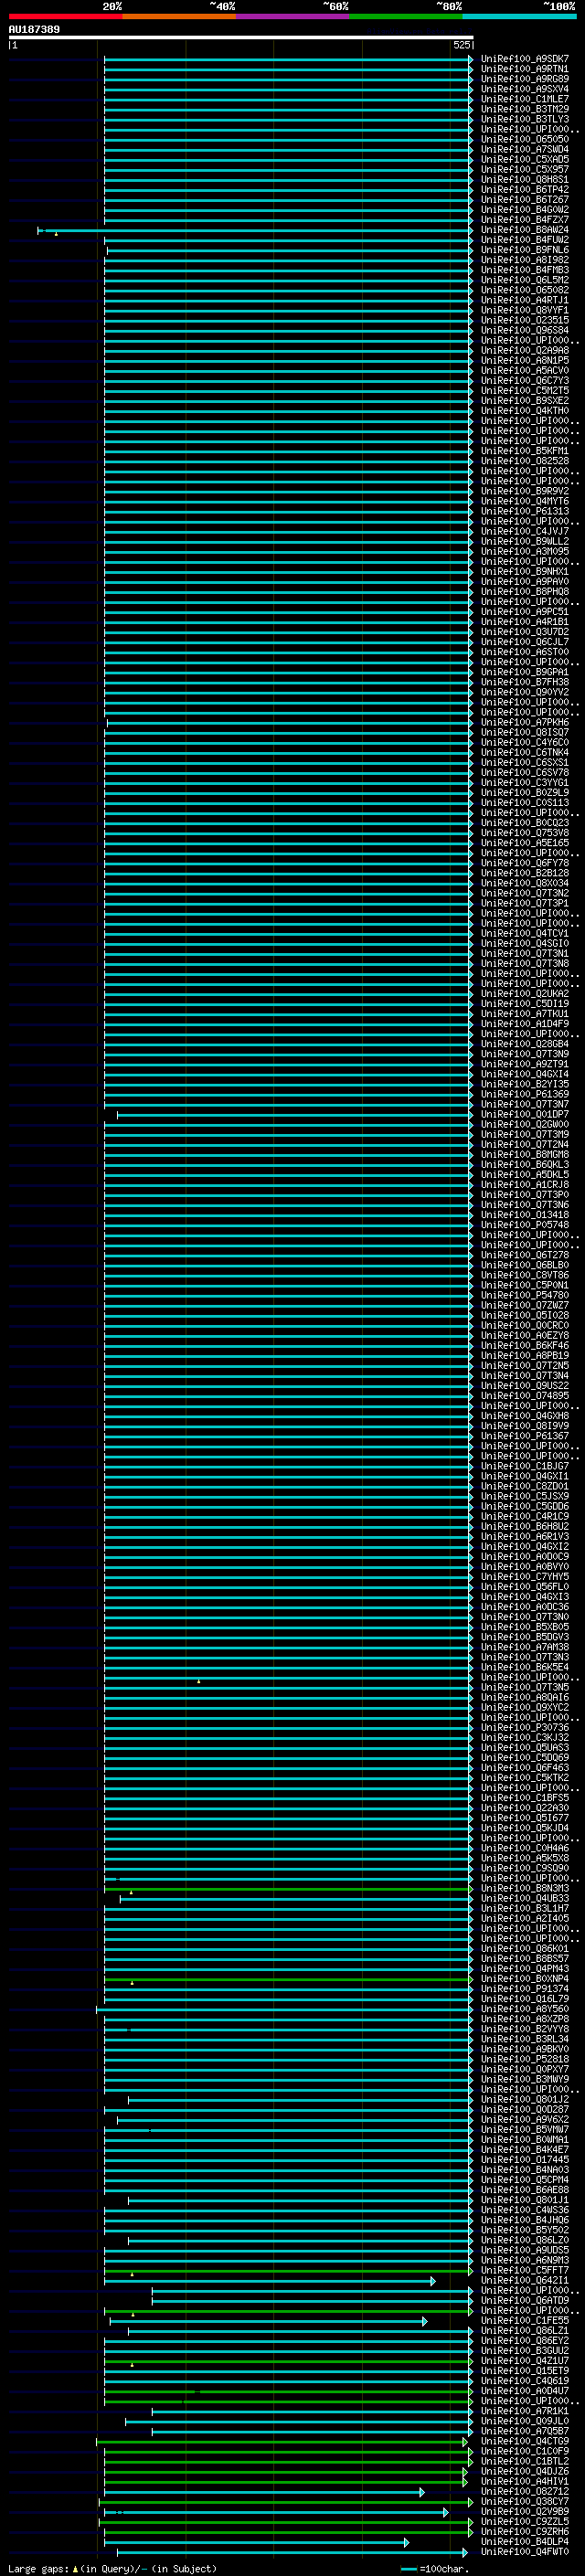Image resolution: width=585 pixels, height=2576 pixels.
Task: Select hit label UniRef100_A9RG89
Action: [524, 79]
